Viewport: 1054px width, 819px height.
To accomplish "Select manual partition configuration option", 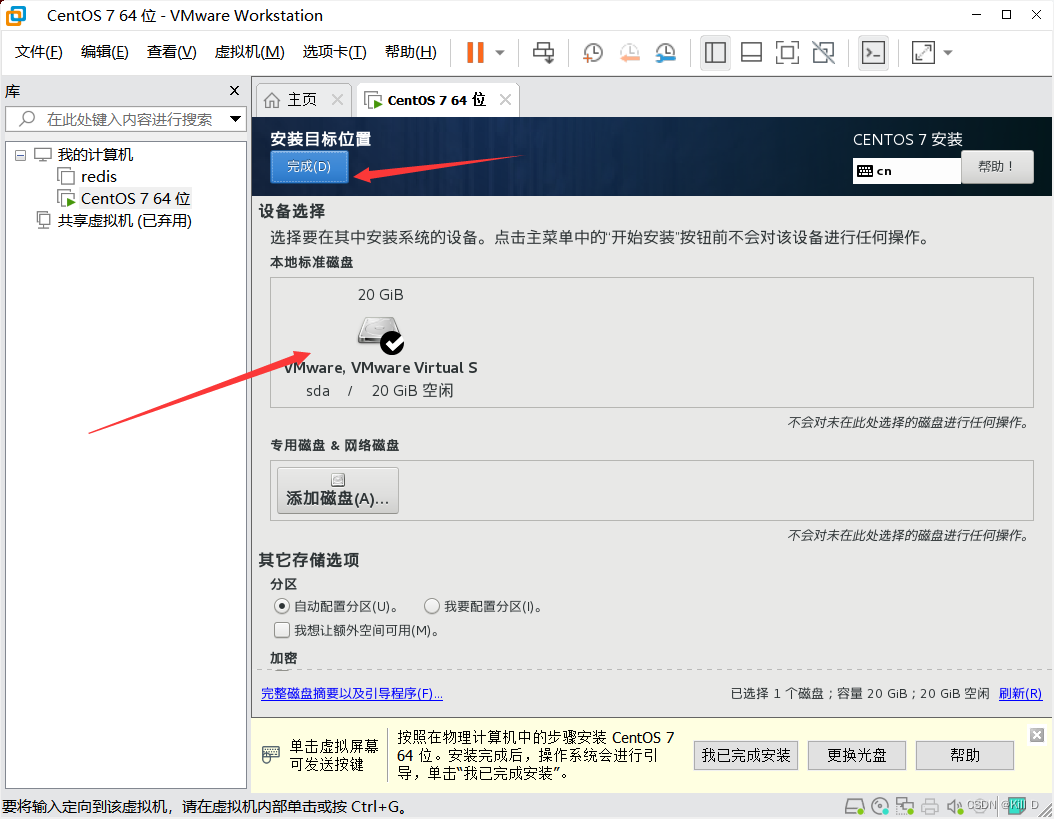I will click(x=431, y=606).
